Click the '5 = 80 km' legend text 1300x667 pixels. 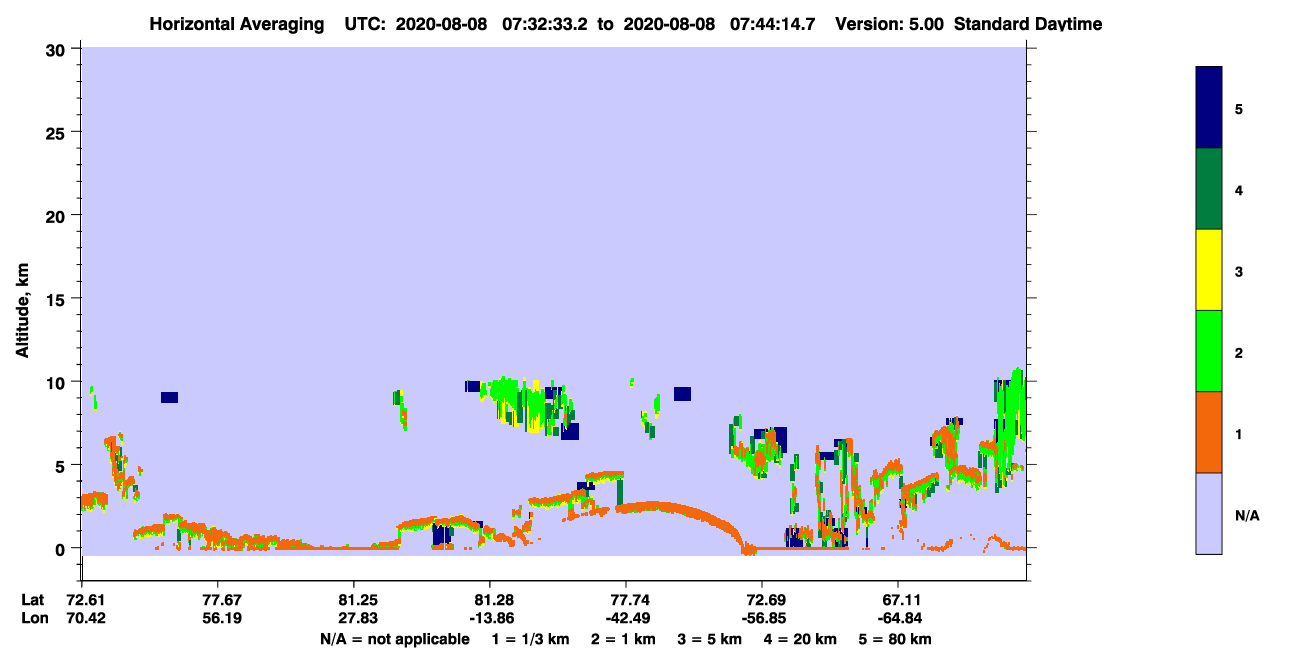click(x=895, y=639)
